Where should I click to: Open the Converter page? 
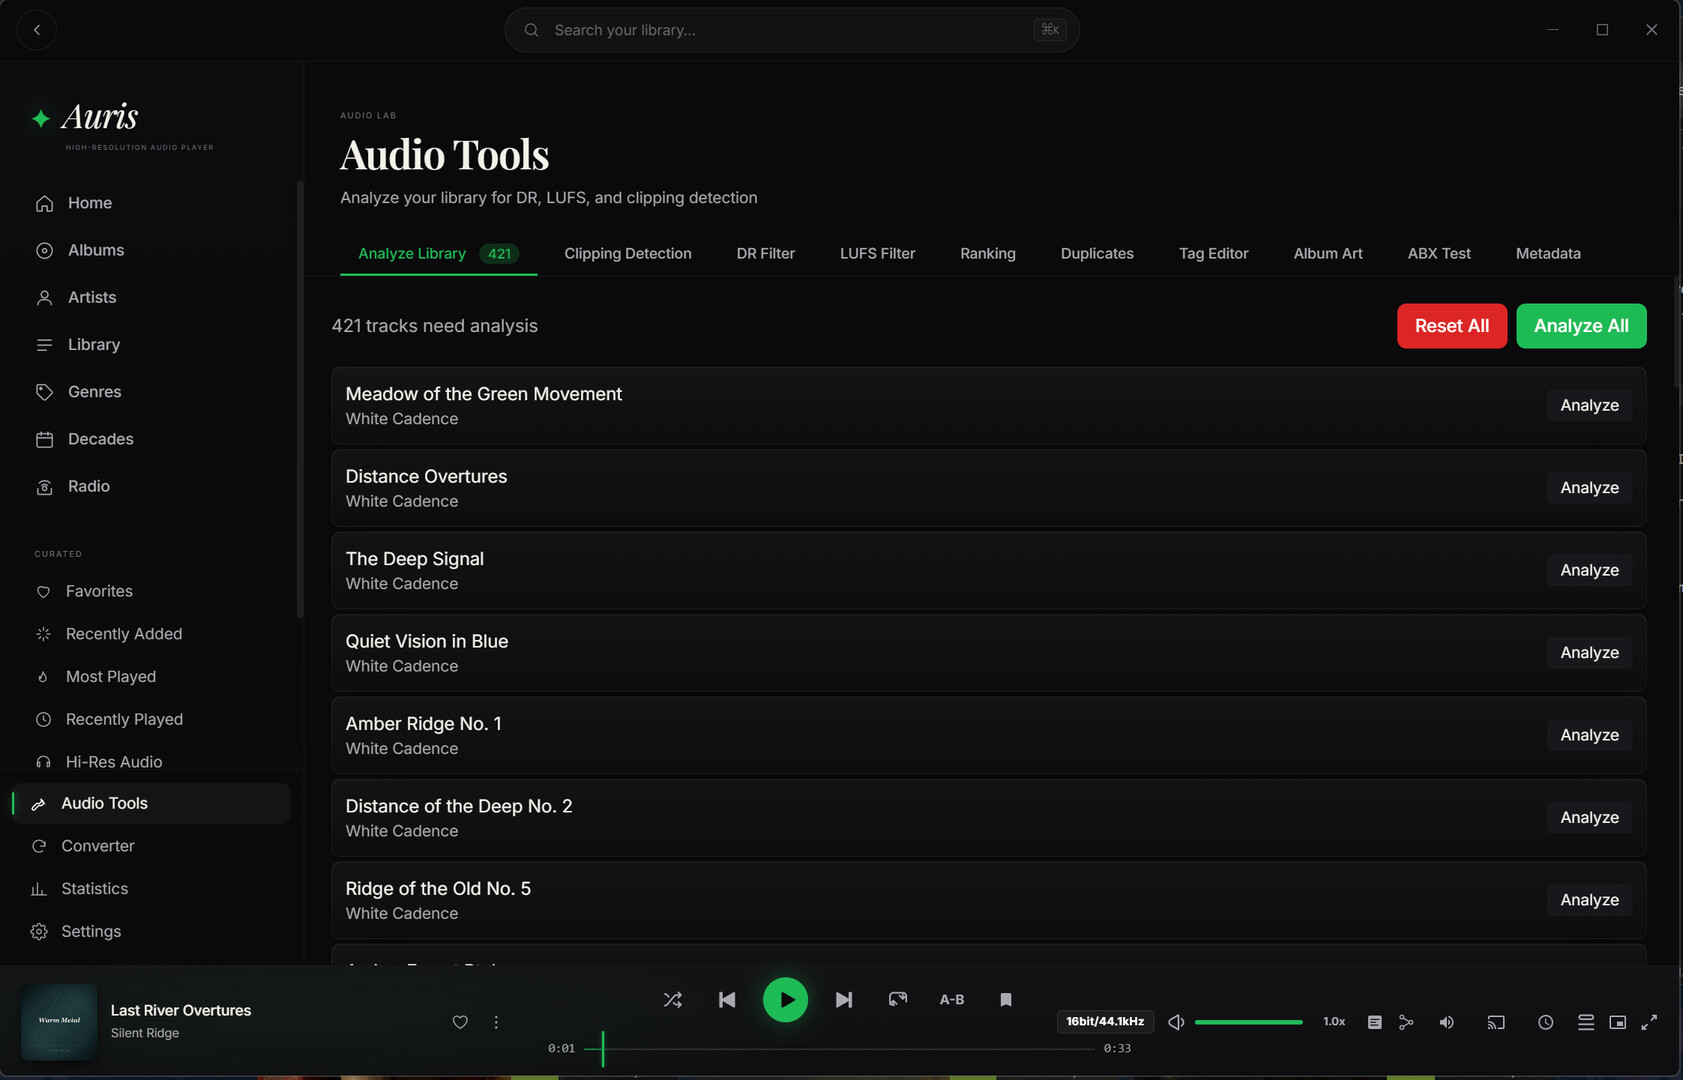98,846
